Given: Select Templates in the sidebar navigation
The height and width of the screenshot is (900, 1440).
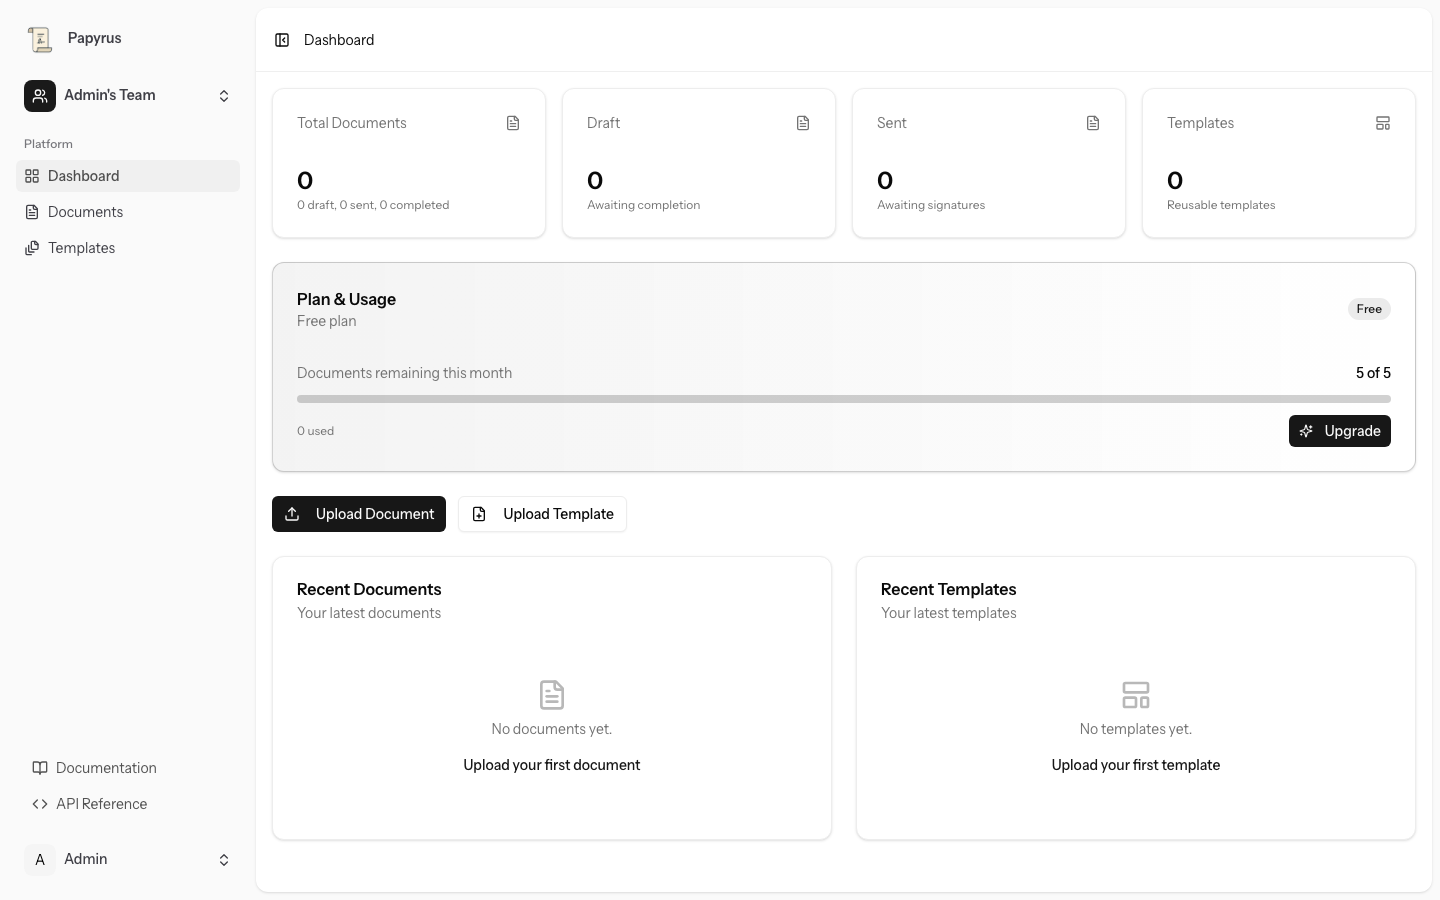Looking at the screenshot, I should (81, 247).
